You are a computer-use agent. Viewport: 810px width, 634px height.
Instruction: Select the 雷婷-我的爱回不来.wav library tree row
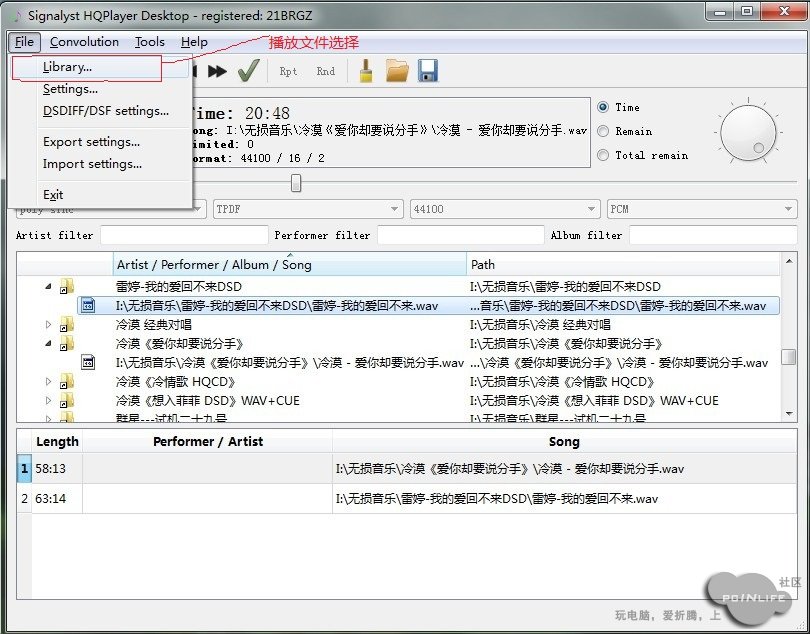428,305
